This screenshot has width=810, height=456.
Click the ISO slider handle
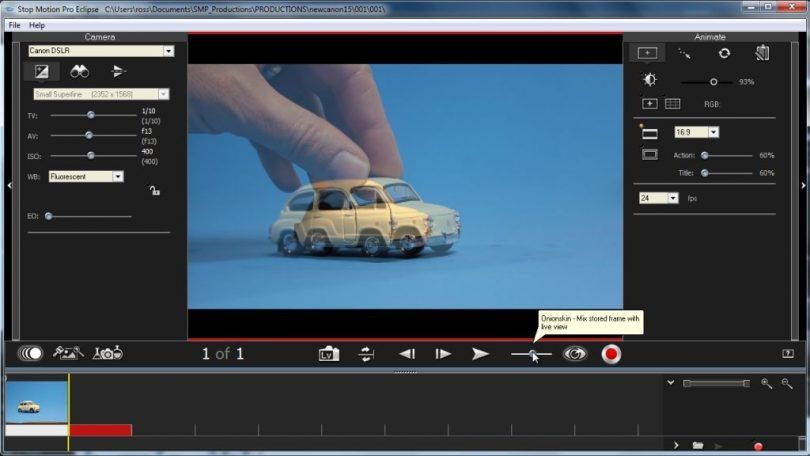tap(91, 155)
